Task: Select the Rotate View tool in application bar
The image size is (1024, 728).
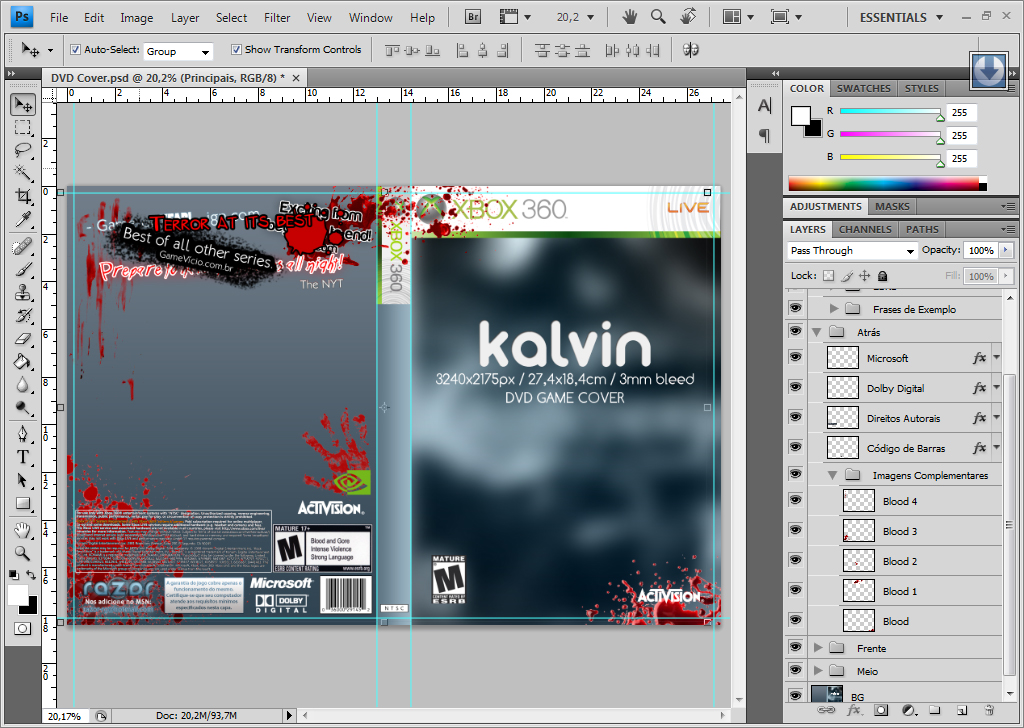Action: pos(688,17)
